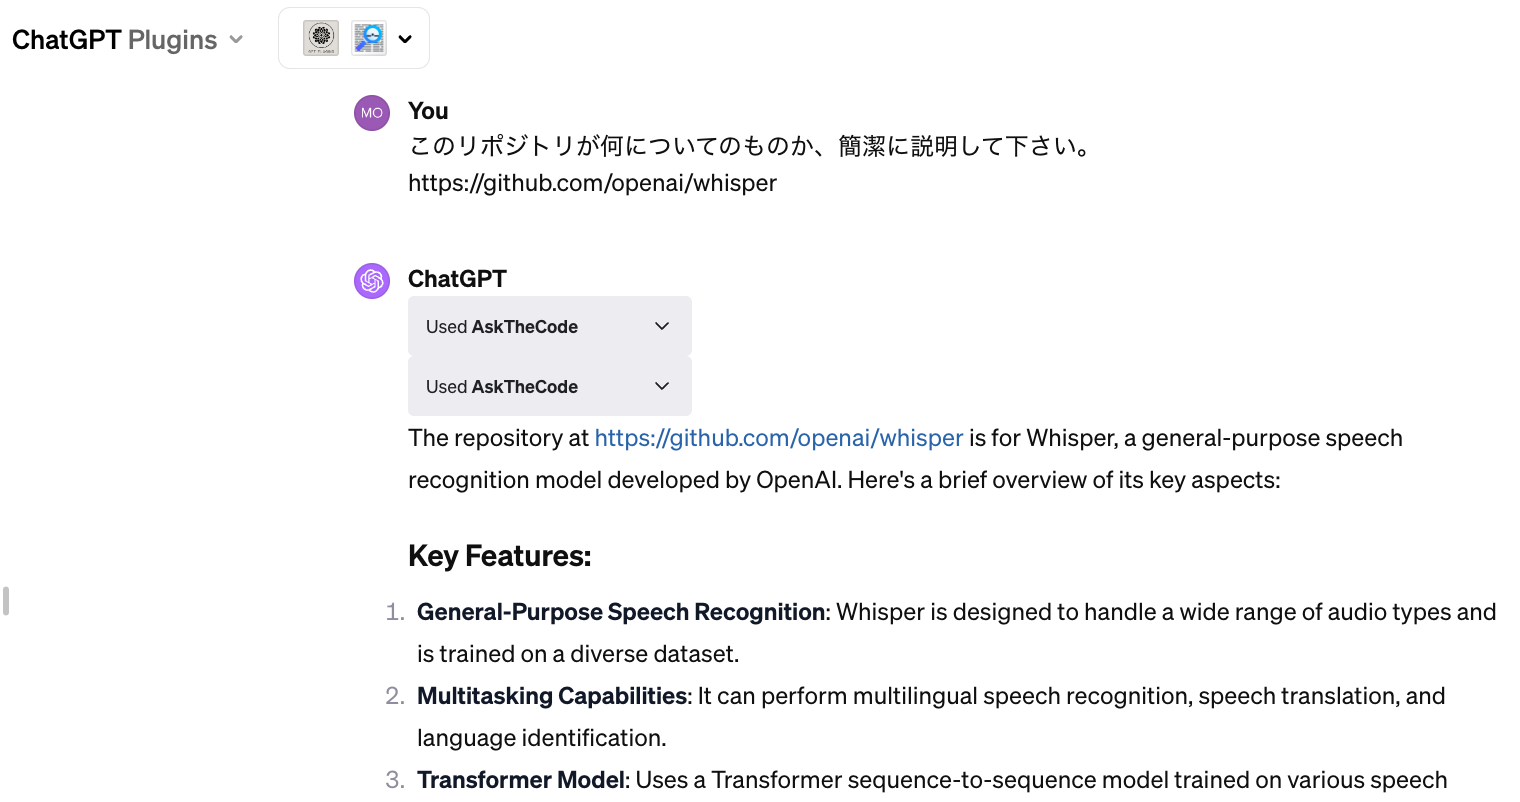Expand the first Used AskTheCode block
Screen dimensions: 1520x802
coord(549,326)
